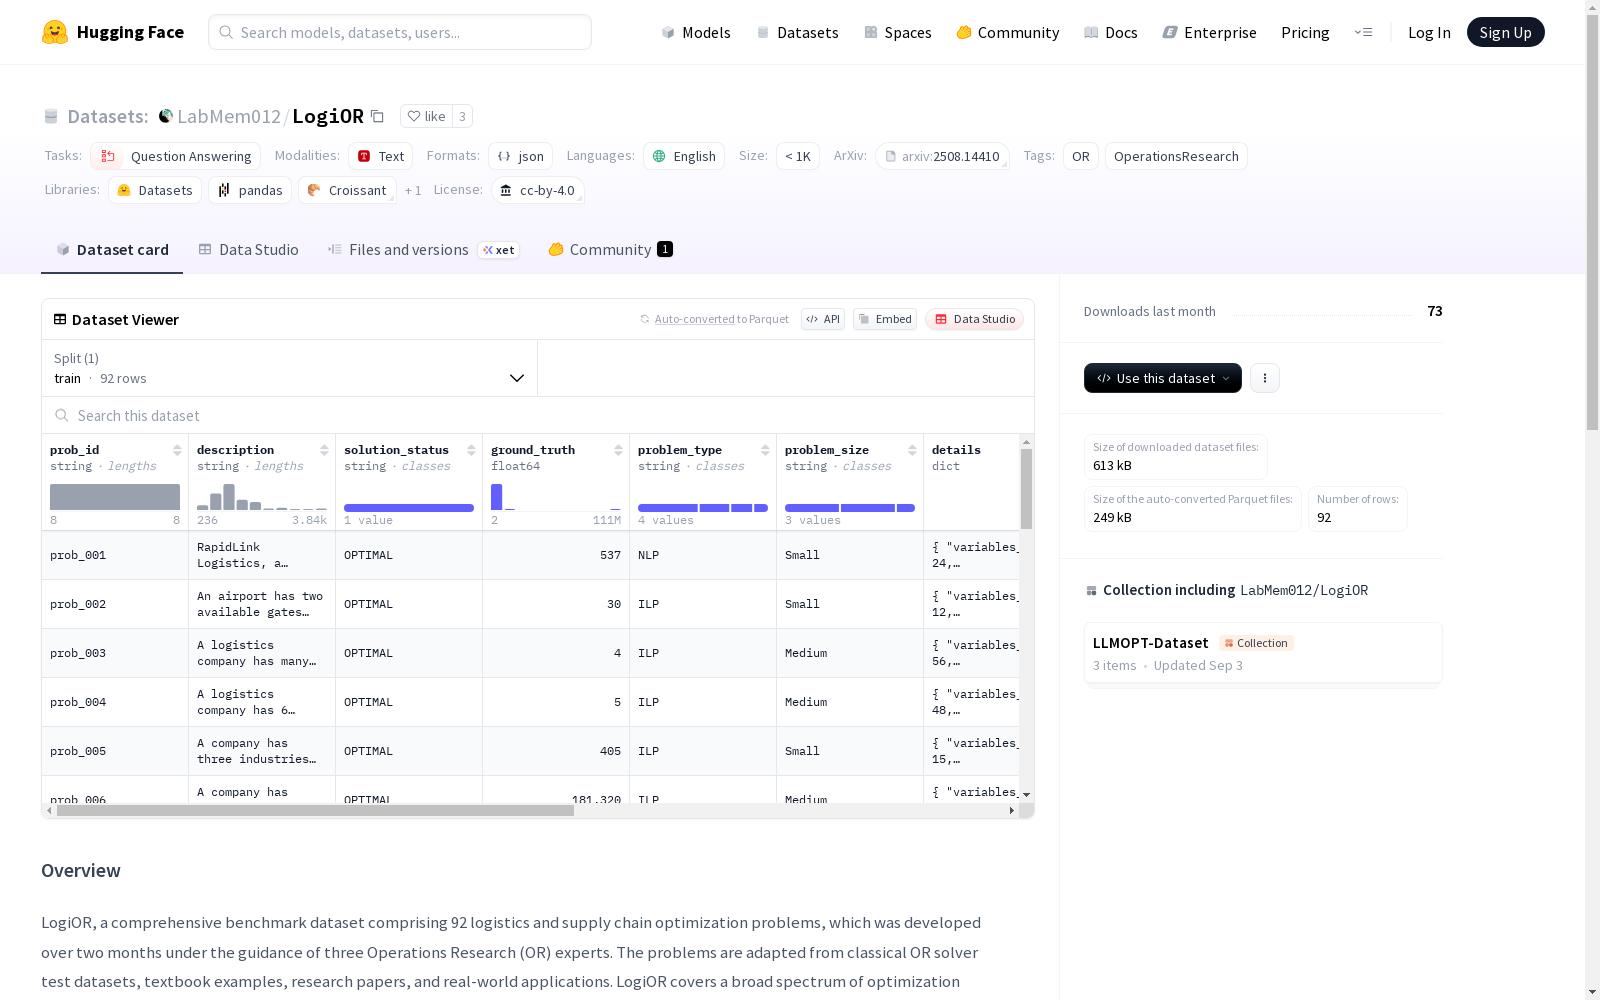Open the additional navigation menu icon

1363,32
